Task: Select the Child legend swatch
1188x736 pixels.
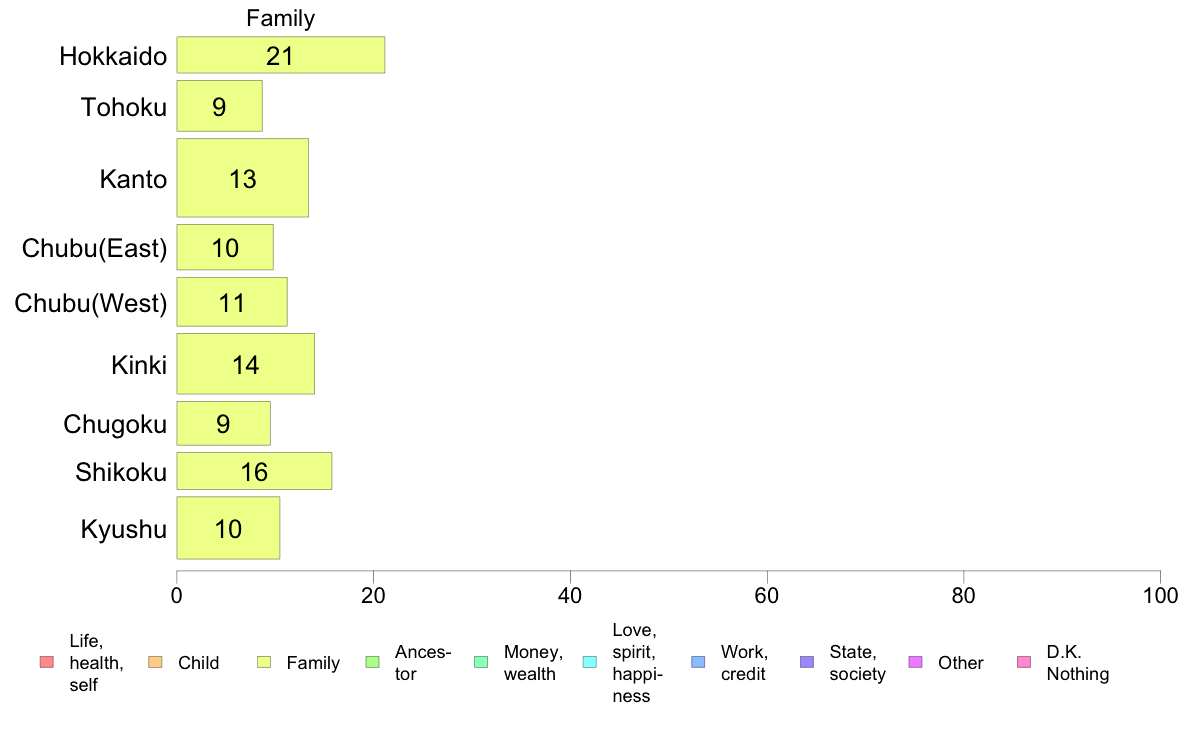Action: coord(155,662)
